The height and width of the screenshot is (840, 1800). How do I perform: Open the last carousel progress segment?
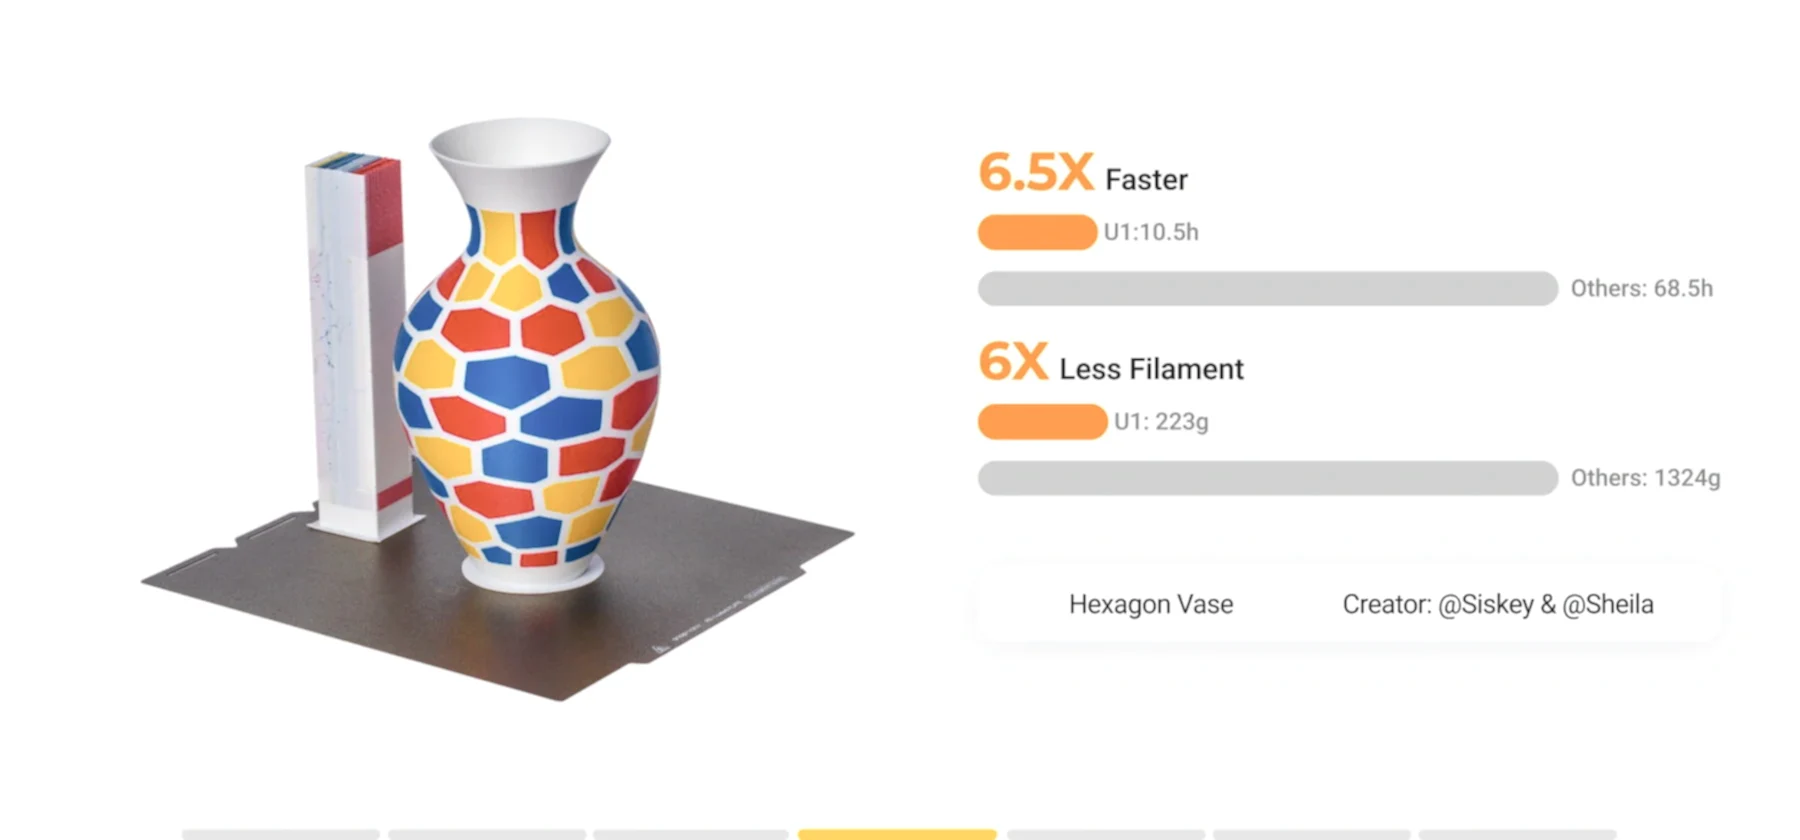(x=1516, y=833)
